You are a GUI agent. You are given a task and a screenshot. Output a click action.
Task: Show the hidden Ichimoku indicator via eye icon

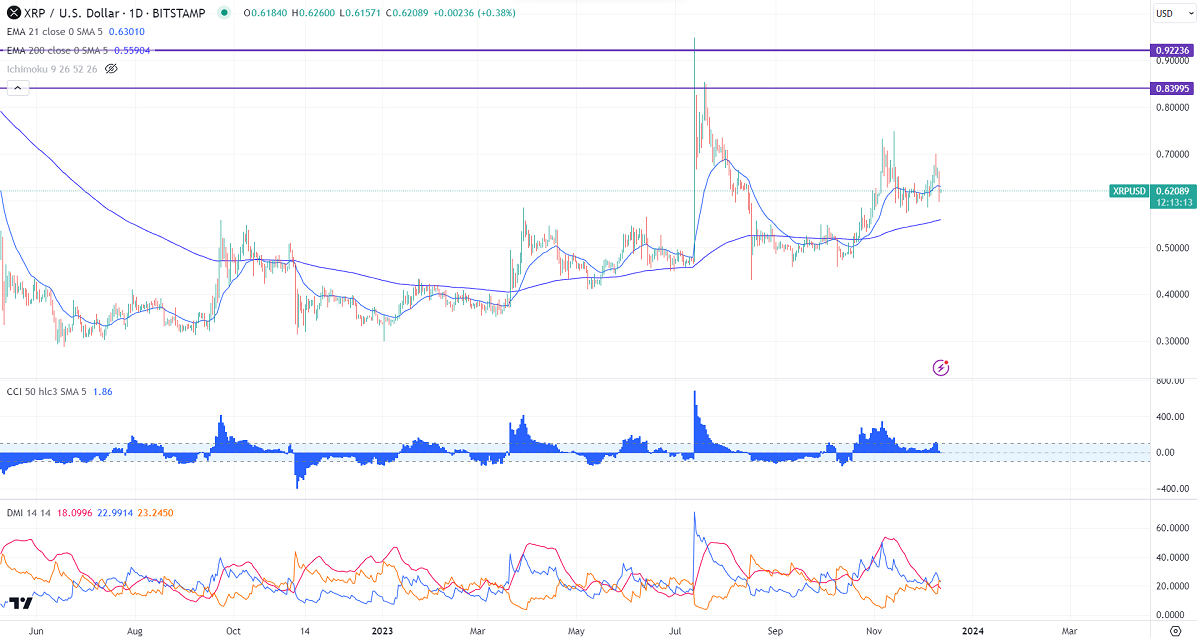pyautogui.click(x=111, y=69)
